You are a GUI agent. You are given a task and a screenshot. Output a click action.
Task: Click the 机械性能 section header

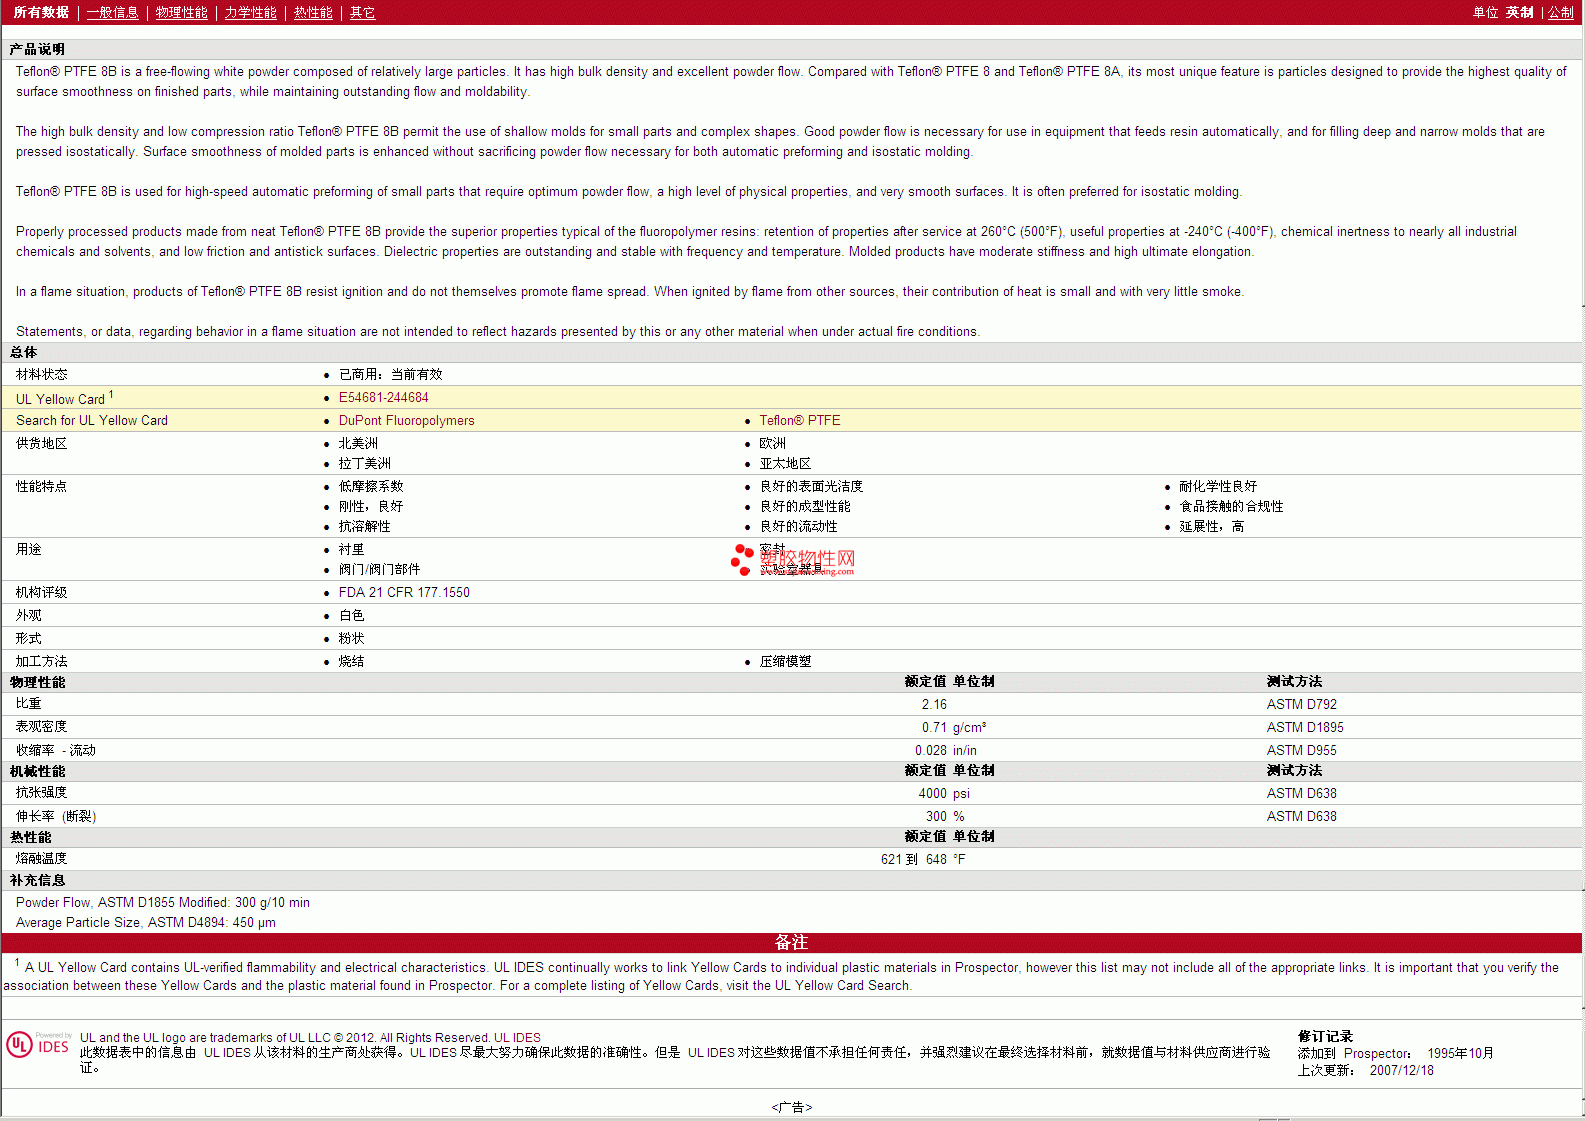coord(37,771)
